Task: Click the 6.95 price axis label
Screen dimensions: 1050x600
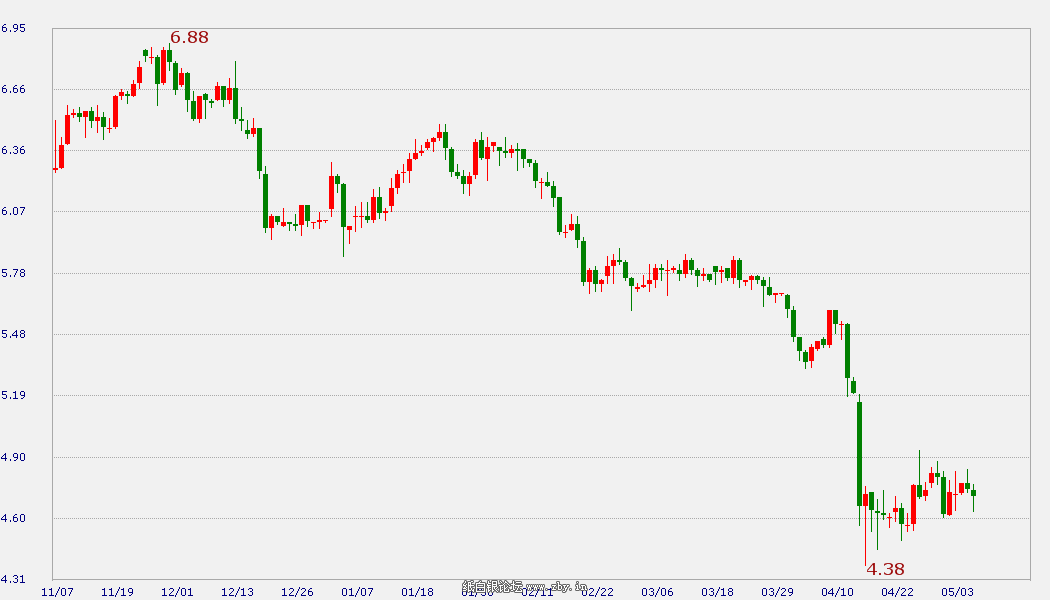Action: (x=13, y=29)
